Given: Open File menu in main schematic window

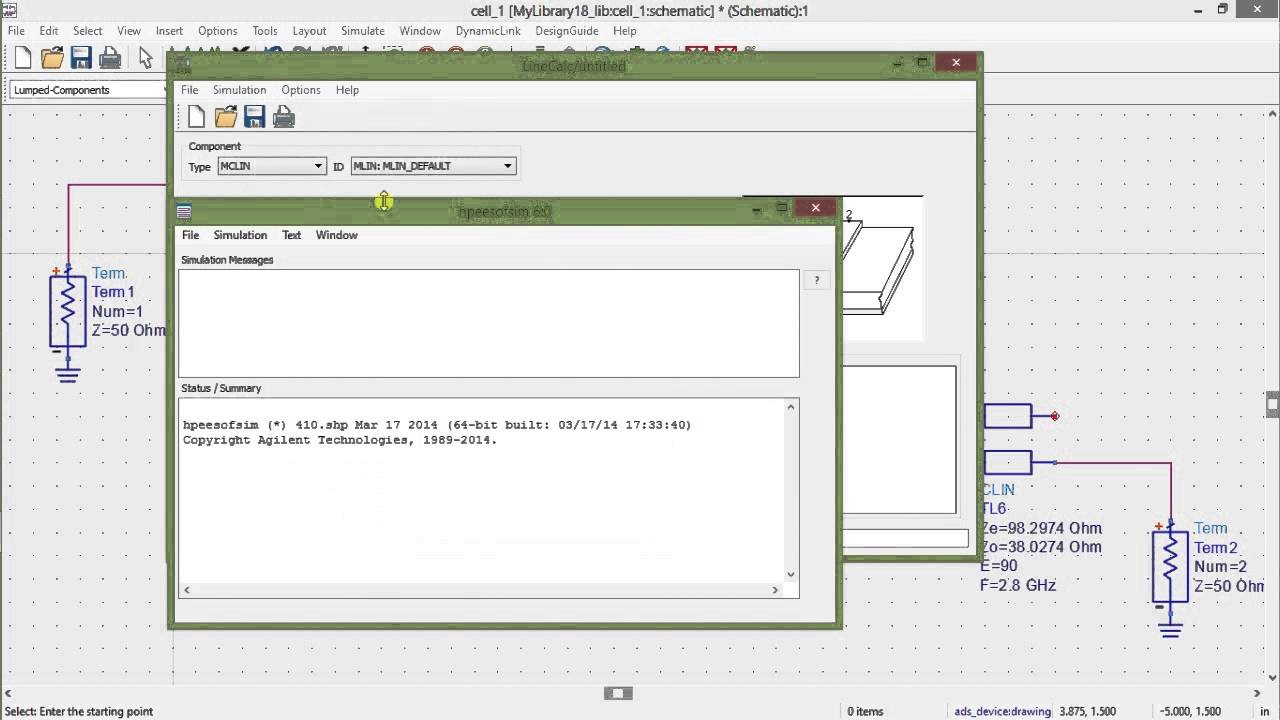Looking at the screenshot, I should [16, 31].
